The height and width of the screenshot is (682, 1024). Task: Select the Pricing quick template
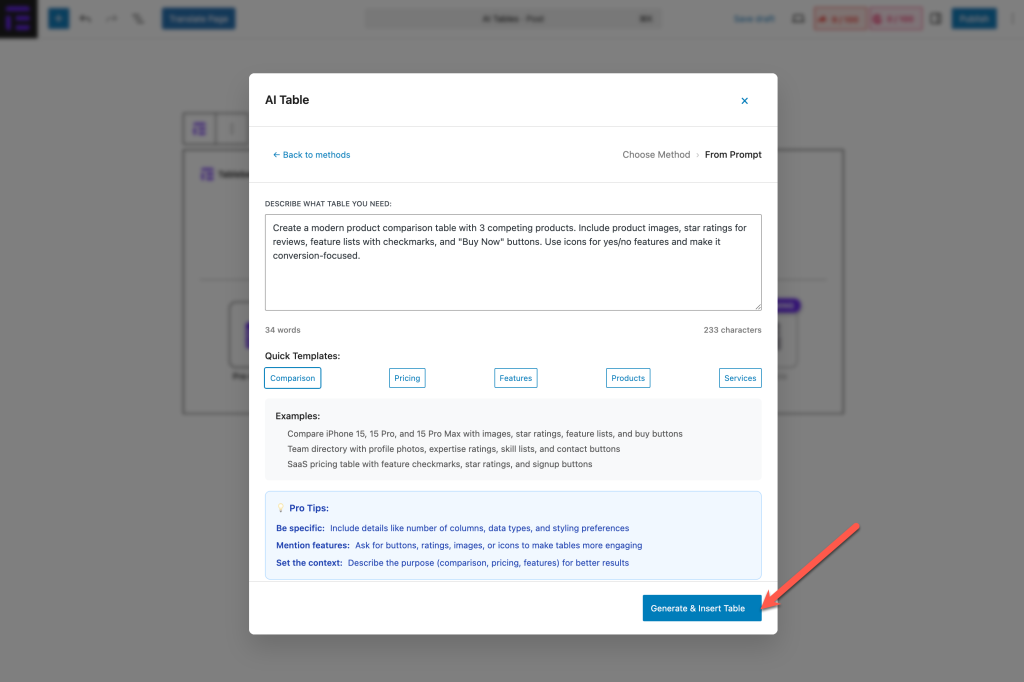point(407,378)
